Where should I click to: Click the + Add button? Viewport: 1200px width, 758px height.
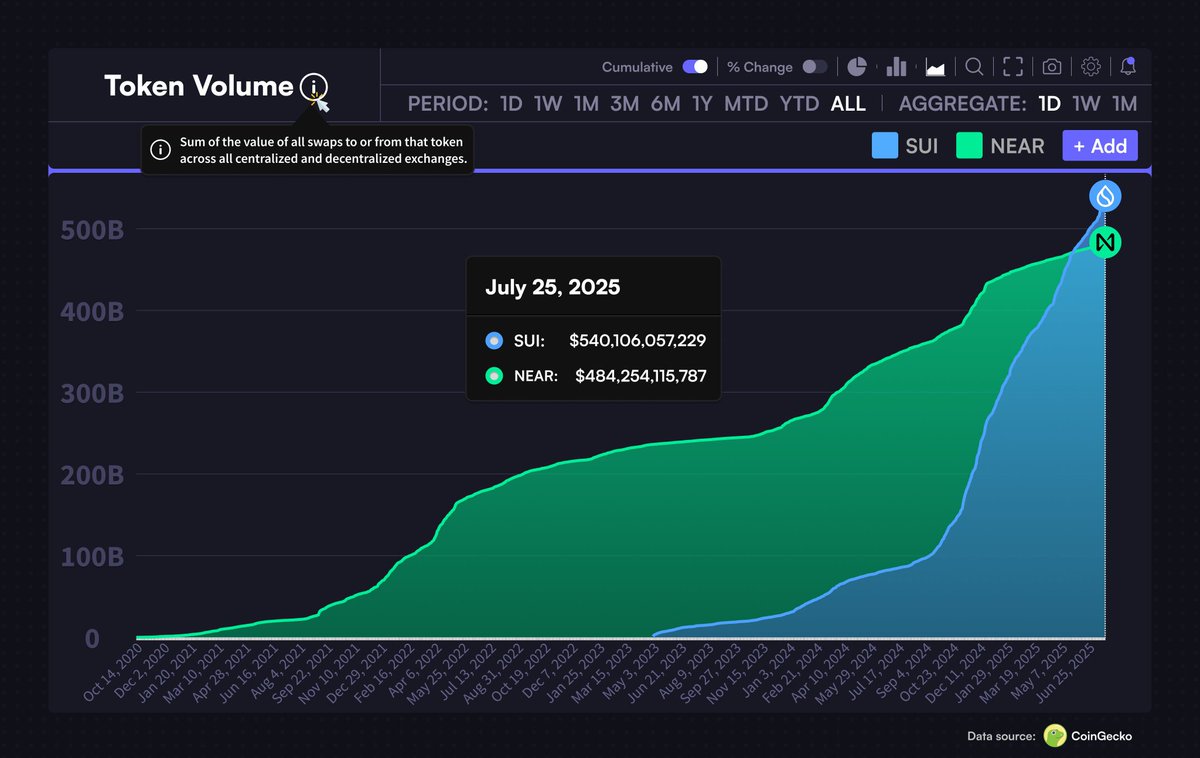coord(1100,146)
